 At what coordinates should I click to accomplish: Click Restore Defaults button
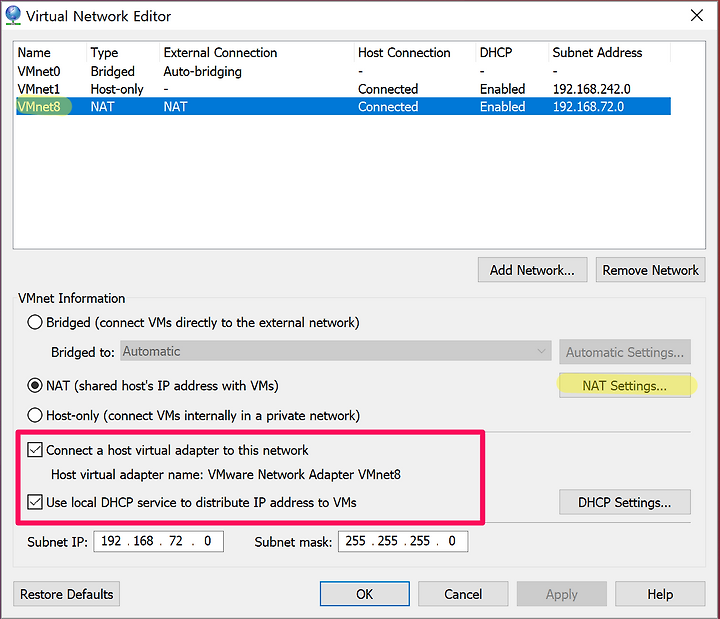[x=67, y=594]
